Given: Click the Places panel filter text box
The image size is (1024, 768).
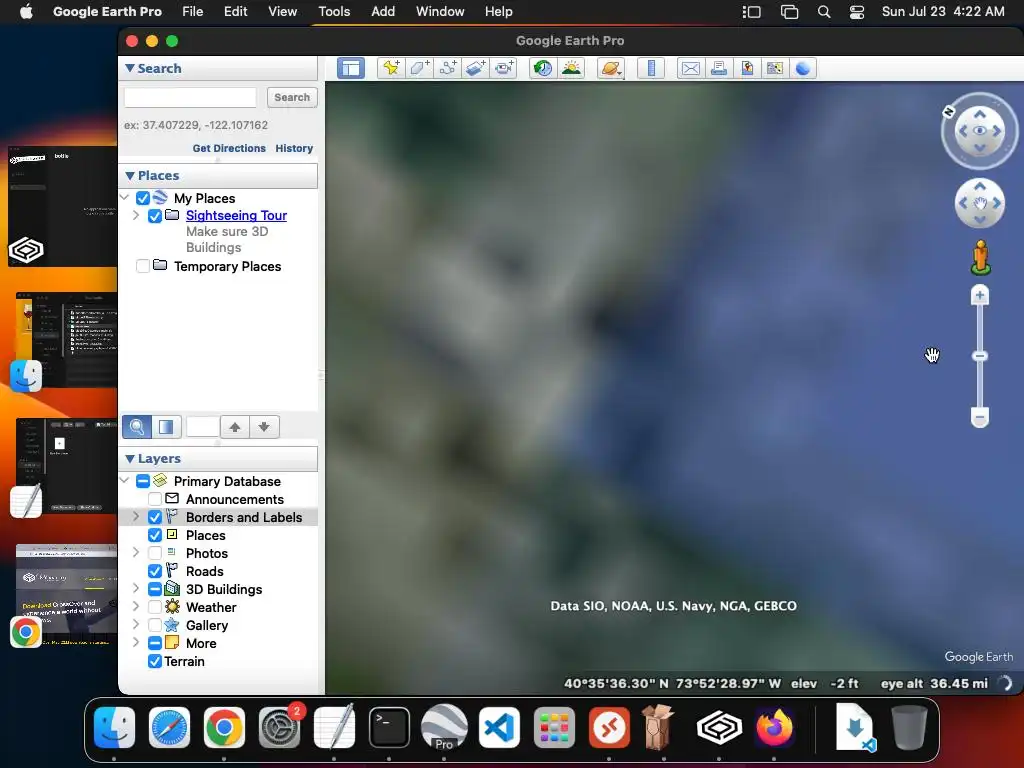Looking at the screenshot, I should 203,427.
